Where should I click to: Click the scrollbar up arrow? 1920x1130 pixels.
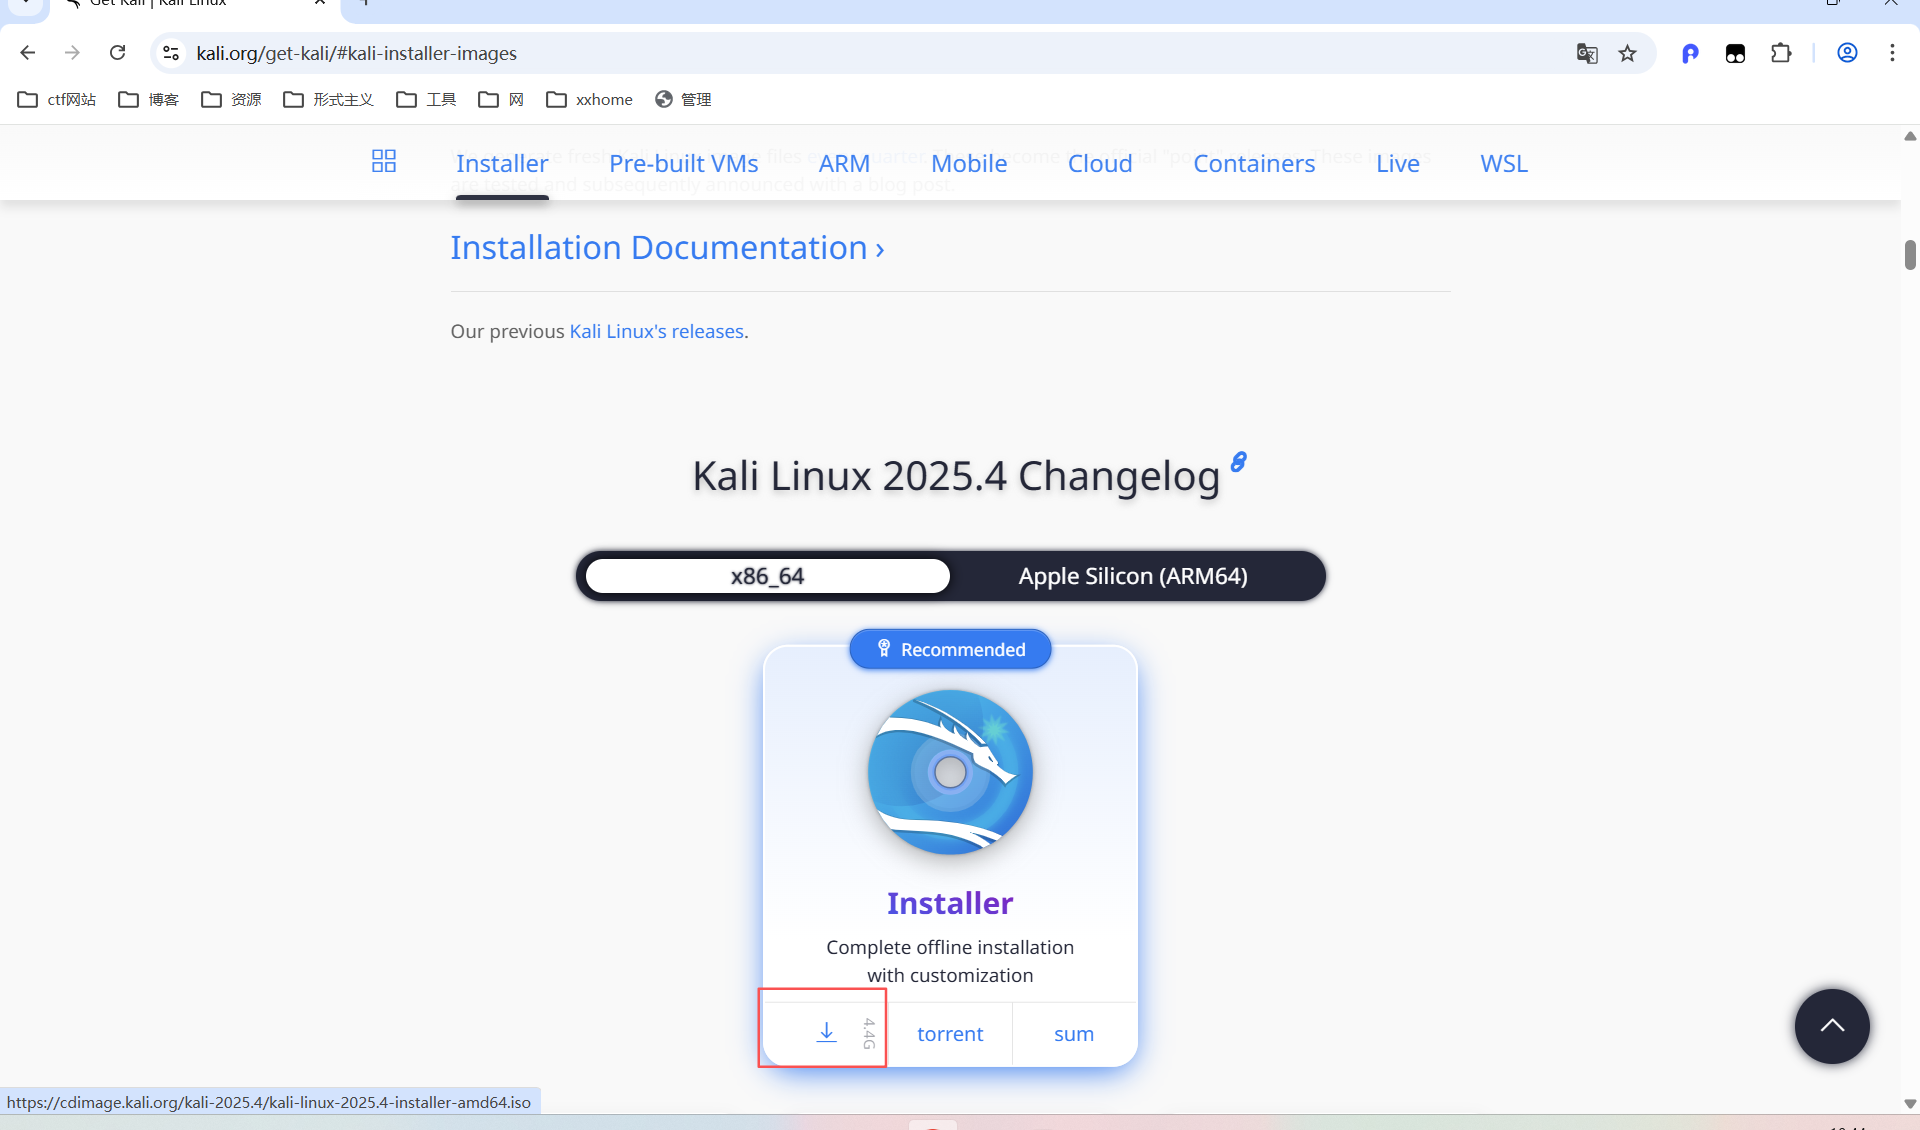(1910, 136)
